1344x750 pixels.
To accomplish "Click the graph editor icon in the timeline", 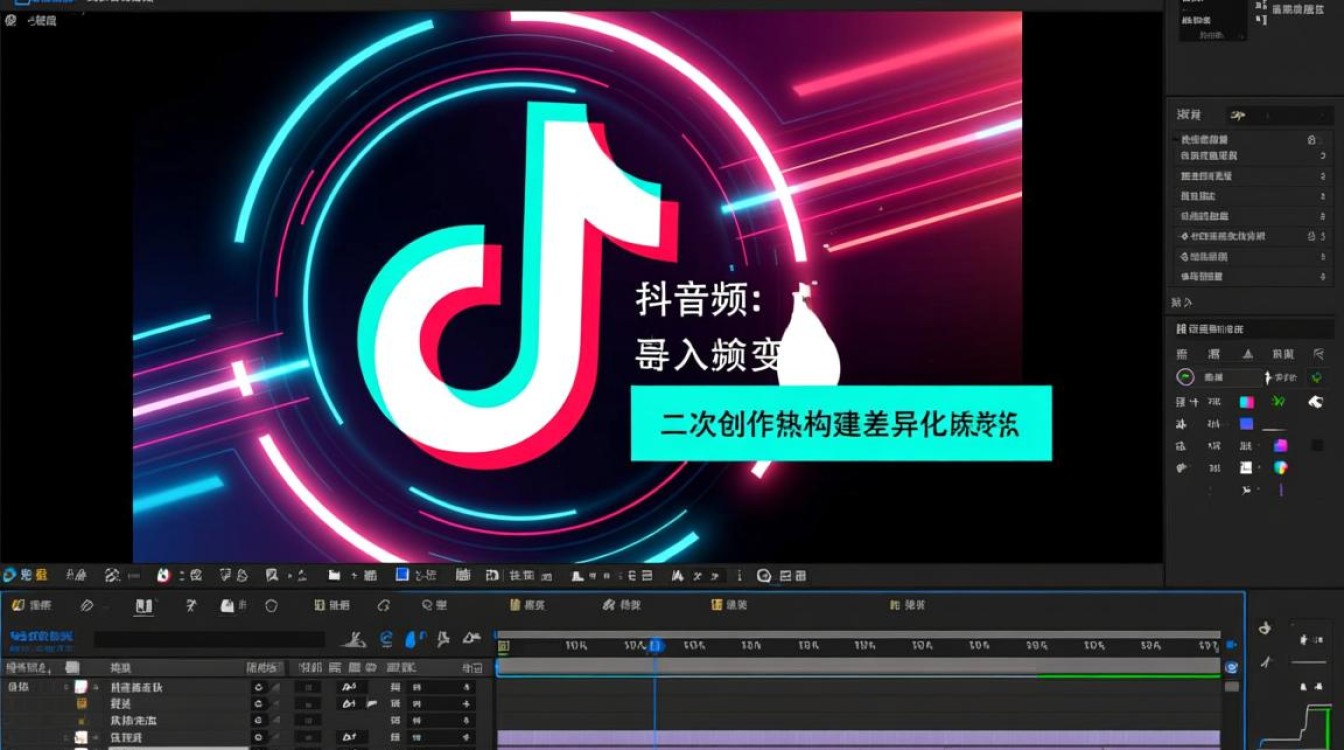I will tap(470, 638).
